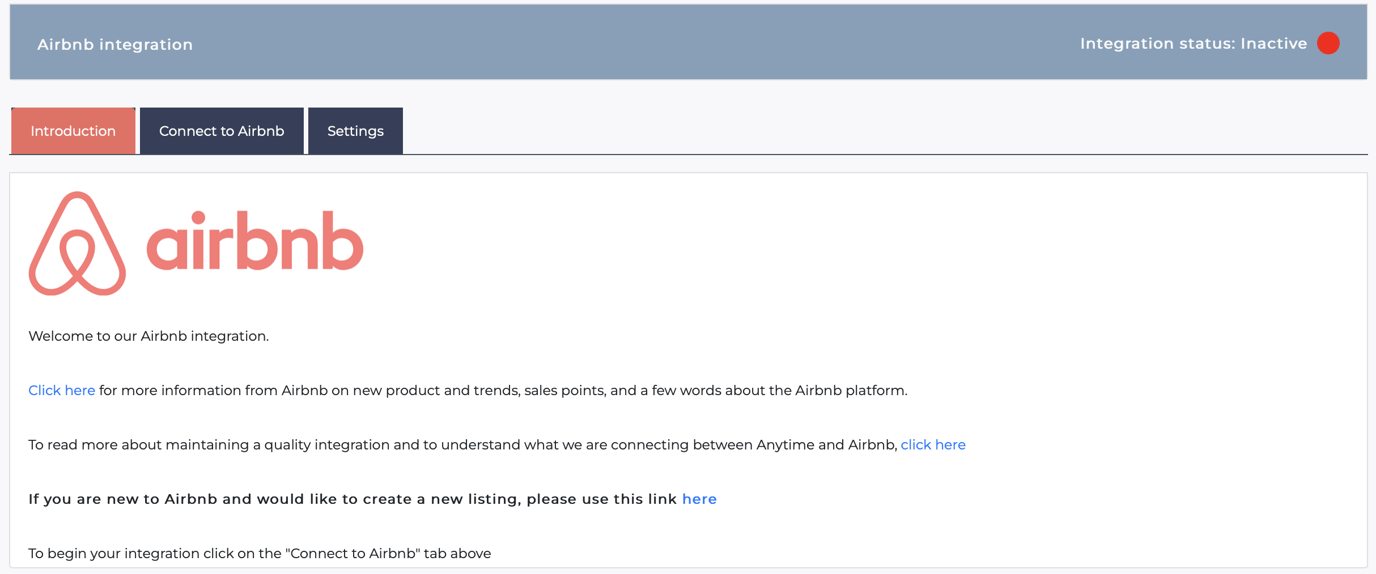The width and height of the screenshot is (1376, 574).
Task: Click the 'To begin your integration' instruction line
Action: [259, 553]
